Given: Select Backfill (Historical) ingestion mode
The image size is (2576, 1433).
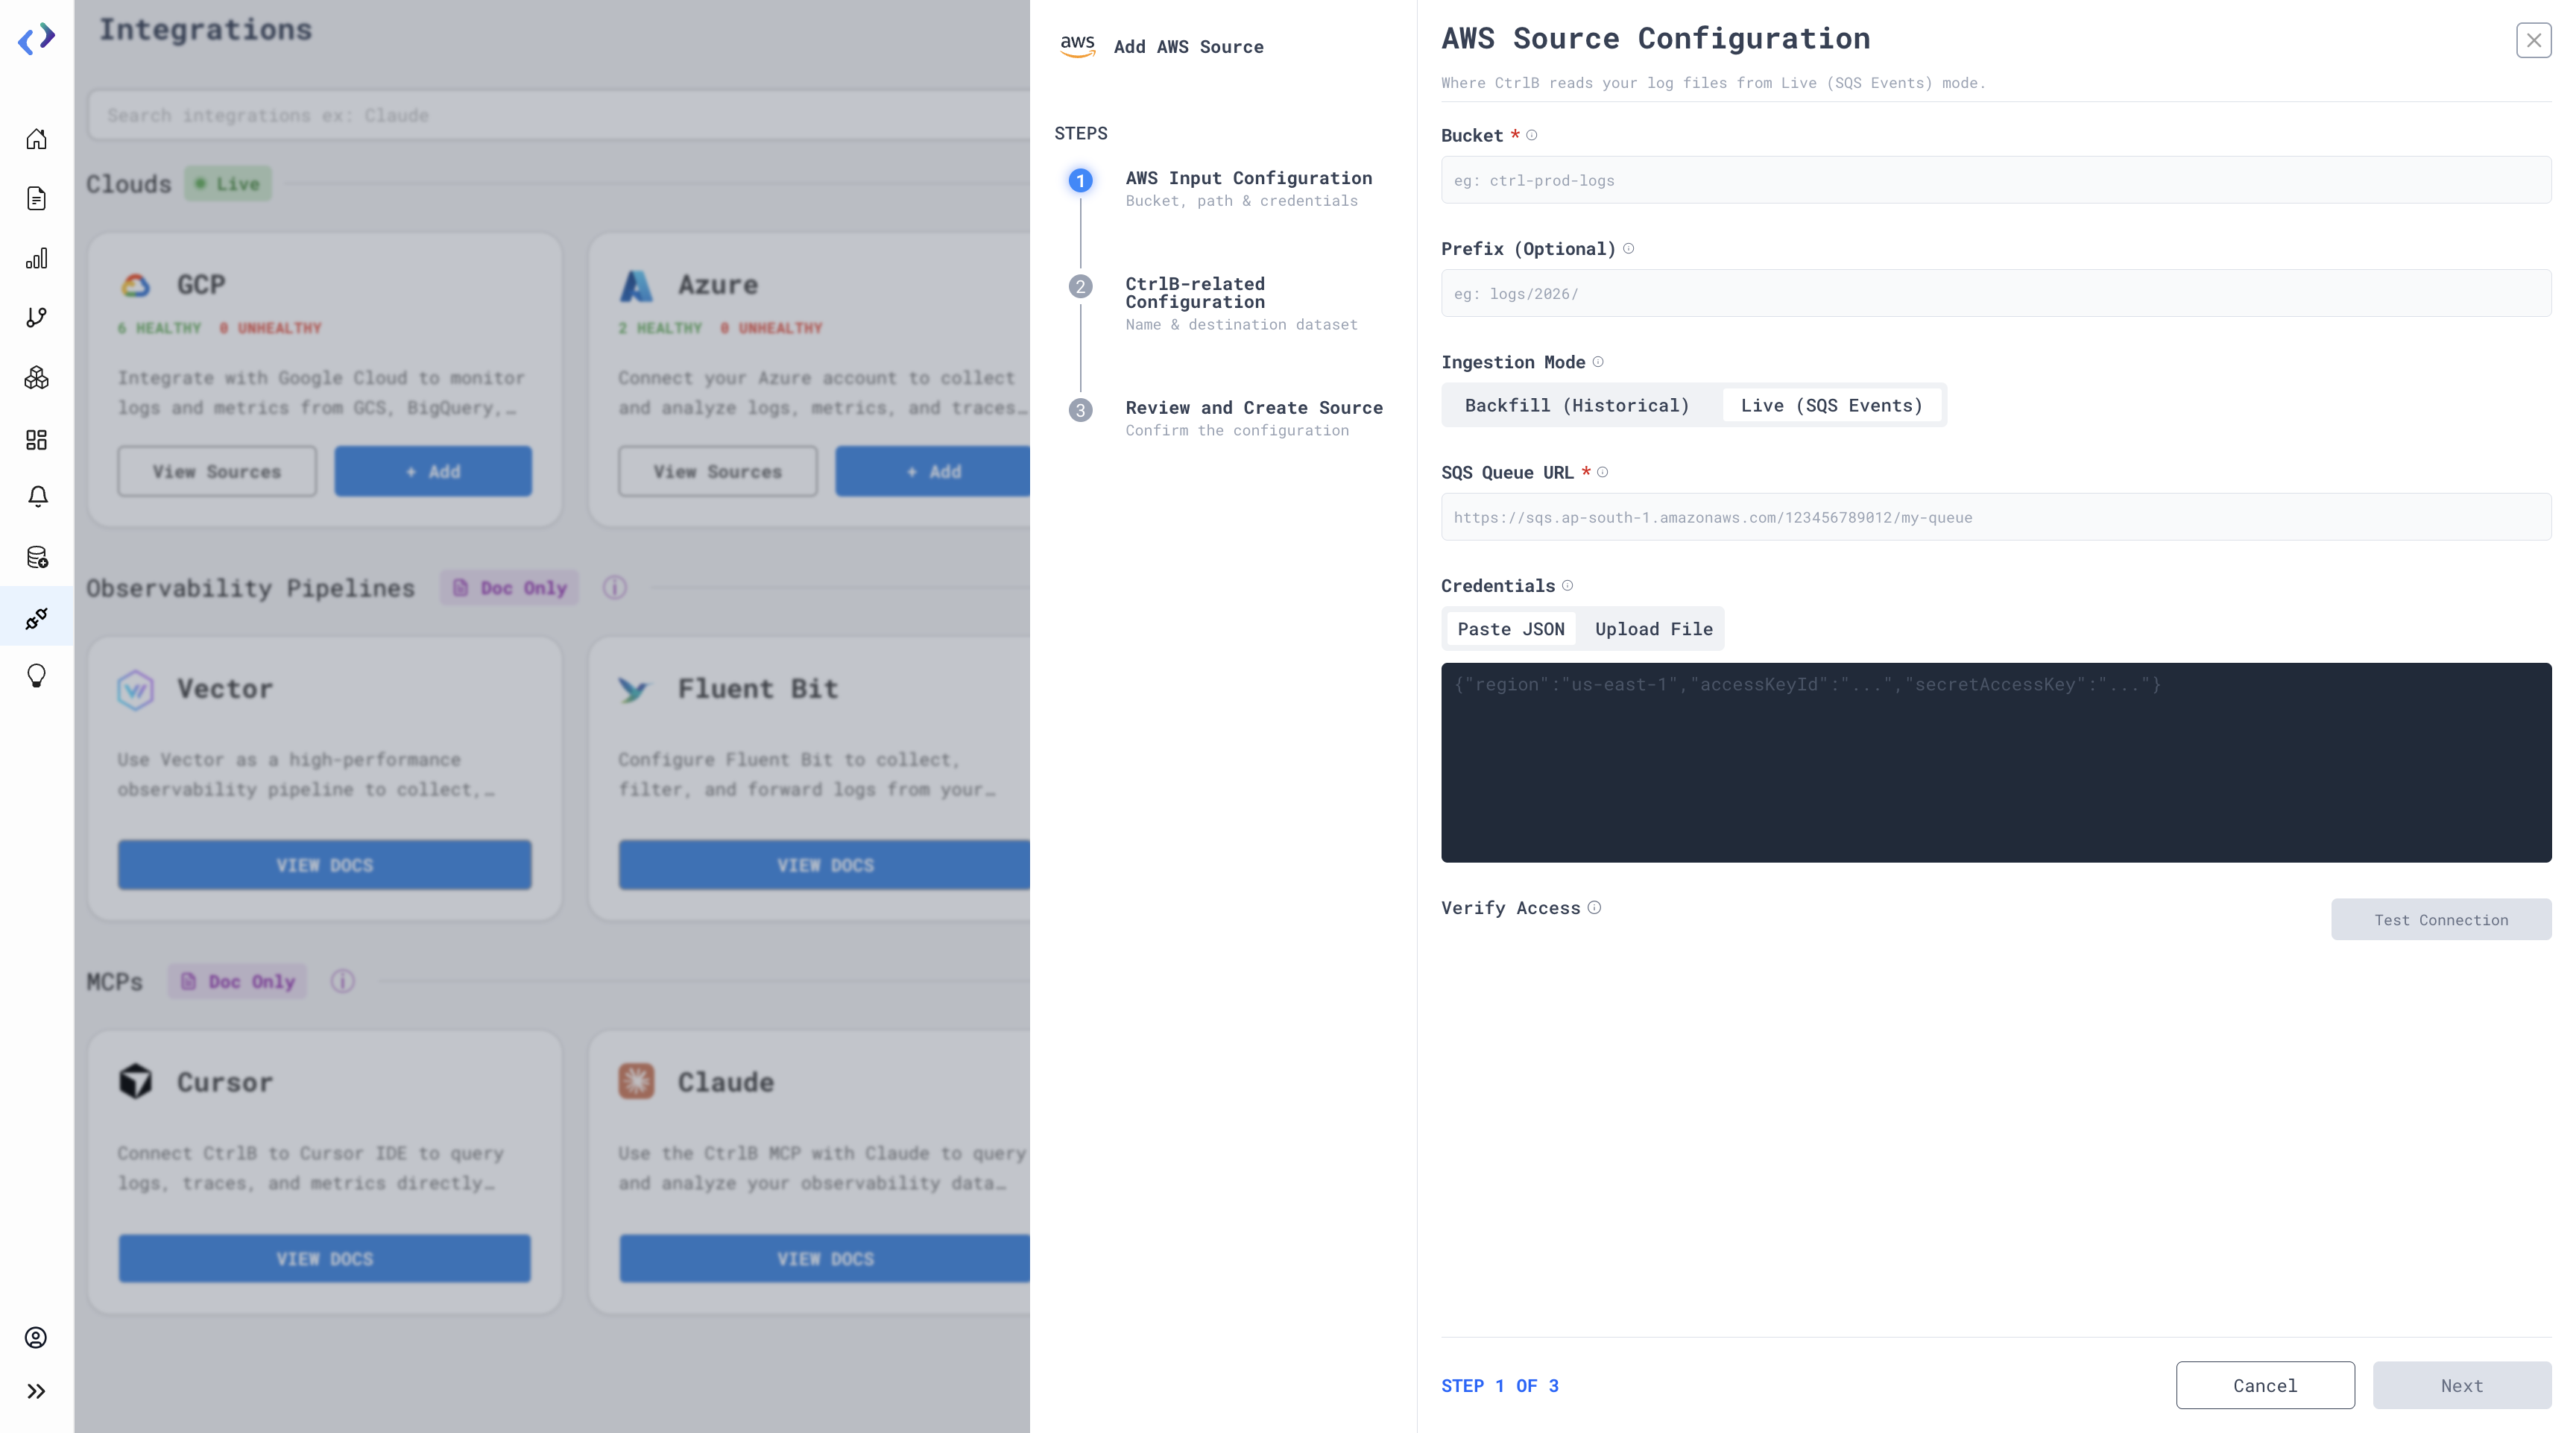Looking at the screenshot, I should (x=1576, y=405).
